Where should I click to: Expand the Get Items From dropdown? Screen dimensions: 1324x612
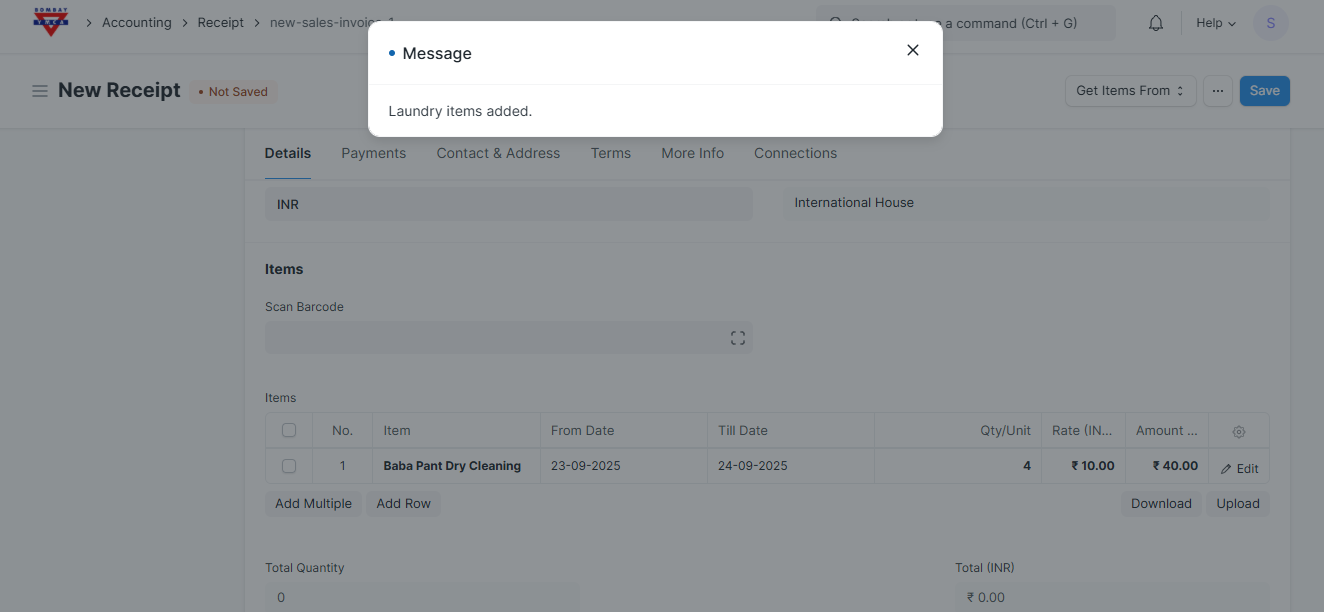(x=1130, y=91)
